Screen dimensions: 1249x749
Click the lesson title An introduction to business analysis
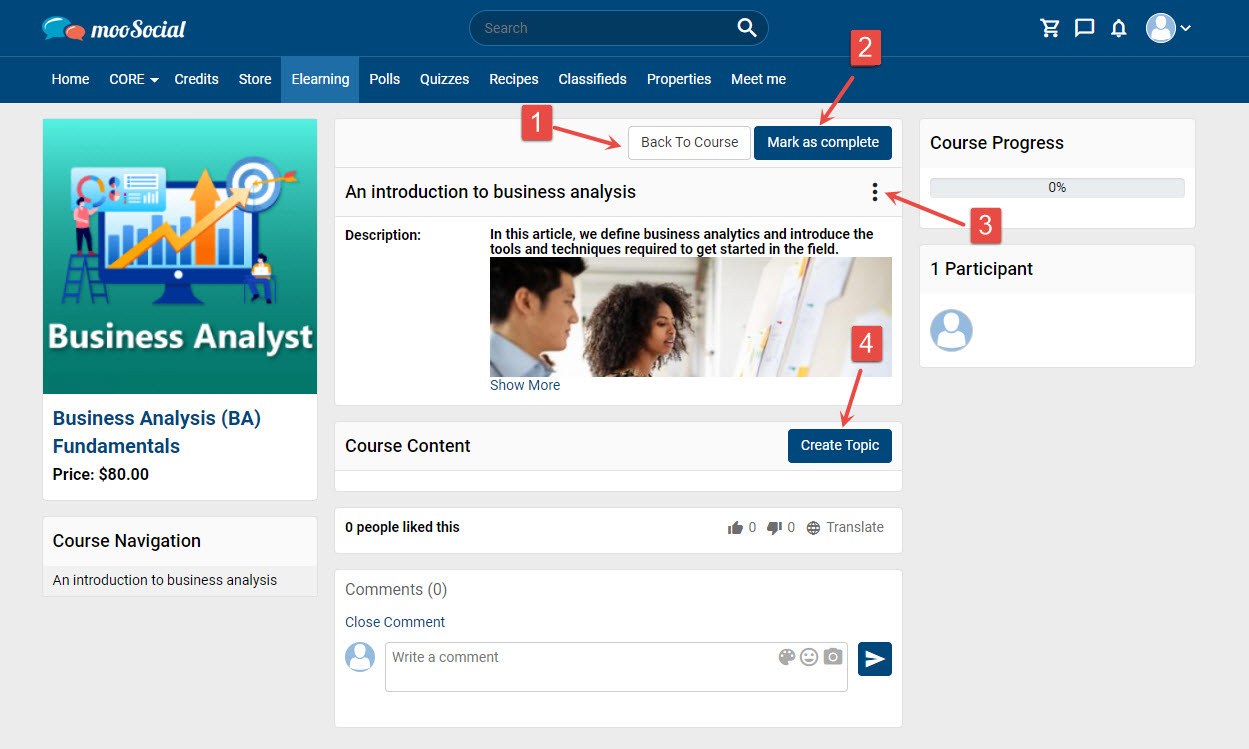pyautogui.click(x=491, y=192)
